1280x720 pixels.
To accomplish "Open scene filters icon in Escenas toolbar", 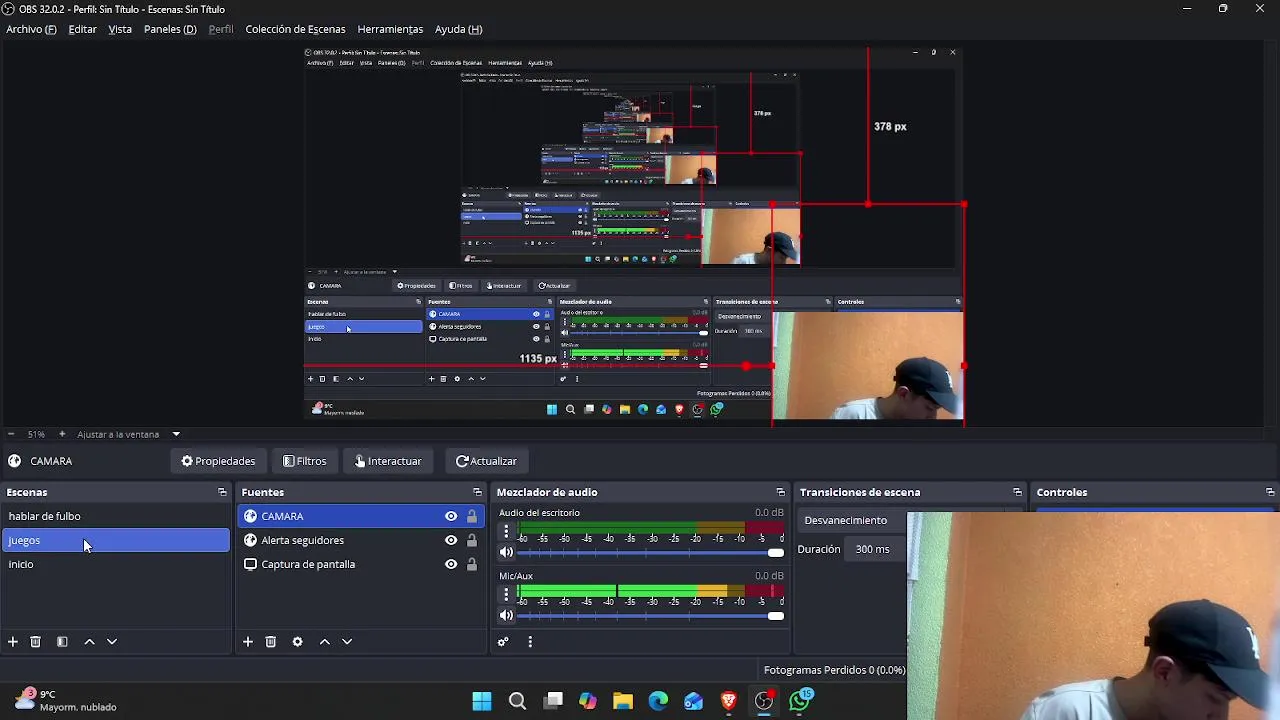I will coord(62,642).
